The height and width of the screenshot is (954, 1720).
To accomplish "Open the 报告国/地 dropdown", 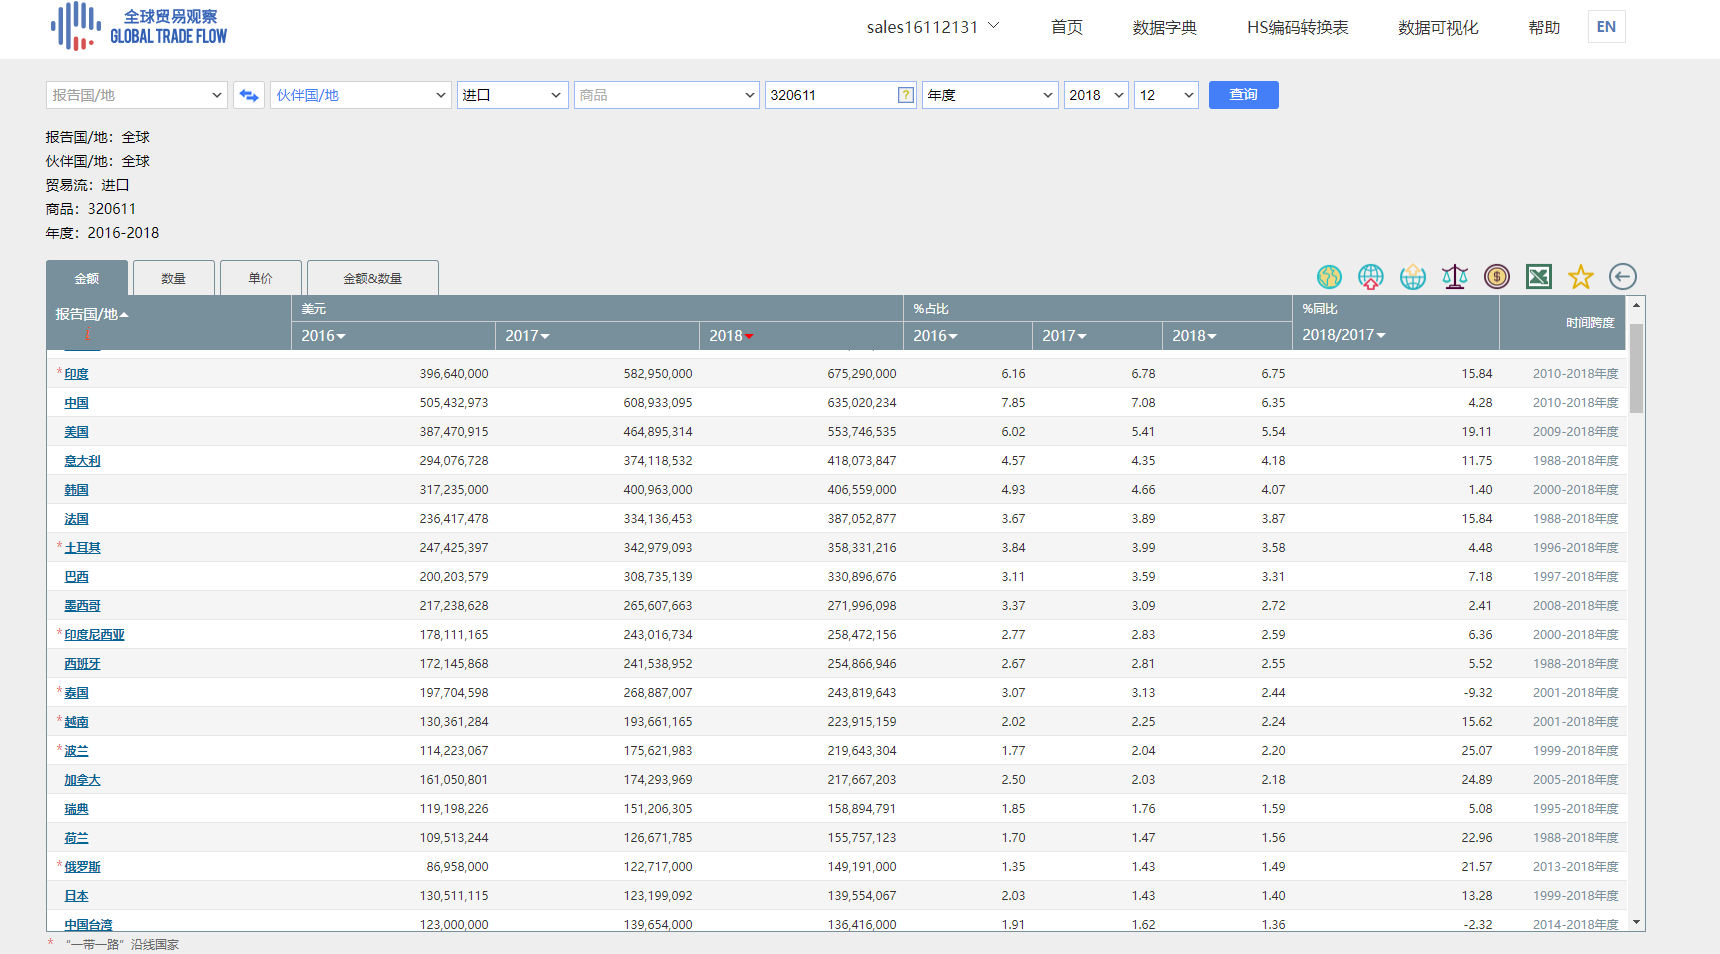I will (x=137, y=95).
